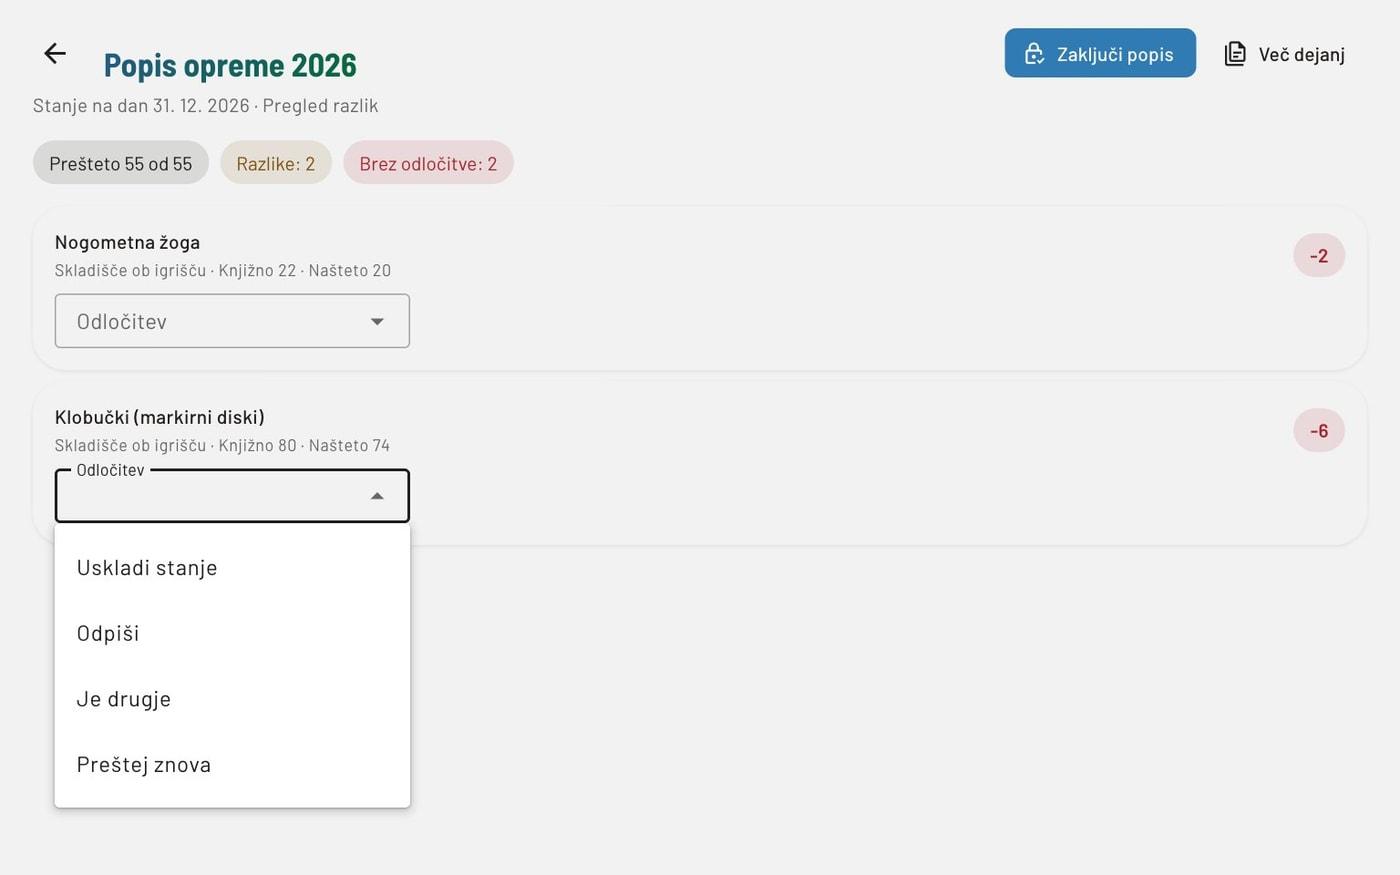Click the dropdown arrow in the Nogometna žoga row
1400x875 pixels.
tap(377, 321)
